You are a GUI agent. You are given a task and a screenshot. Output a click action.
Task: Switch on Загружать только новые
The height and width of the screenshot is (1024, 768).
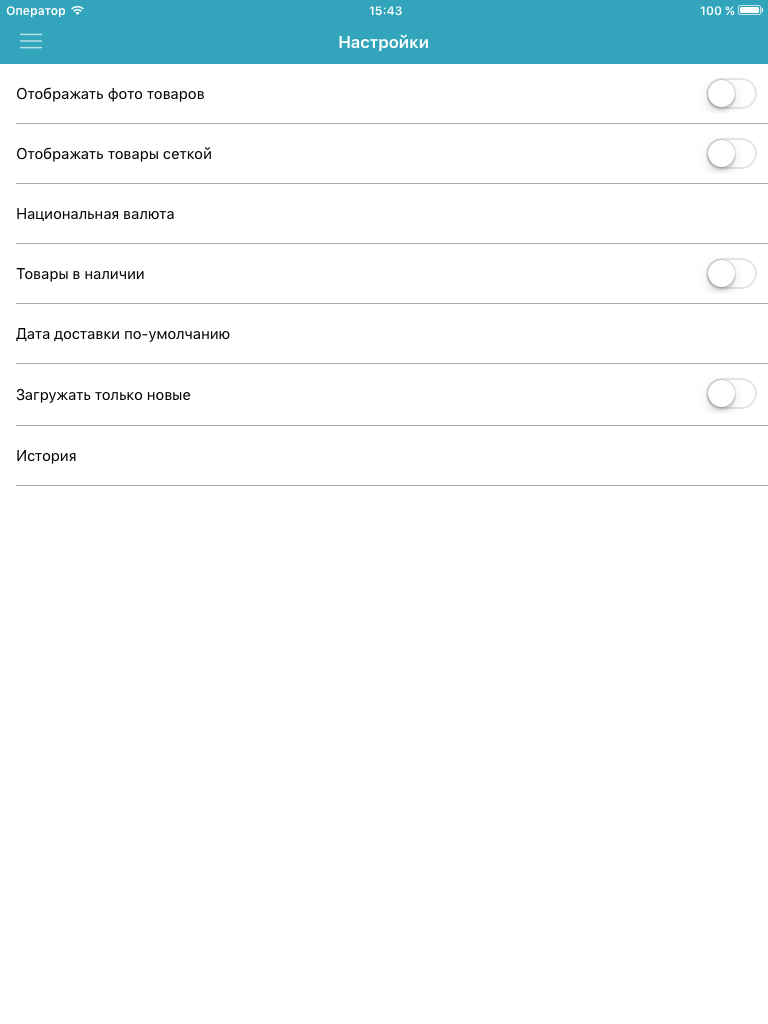click(731, 394)
